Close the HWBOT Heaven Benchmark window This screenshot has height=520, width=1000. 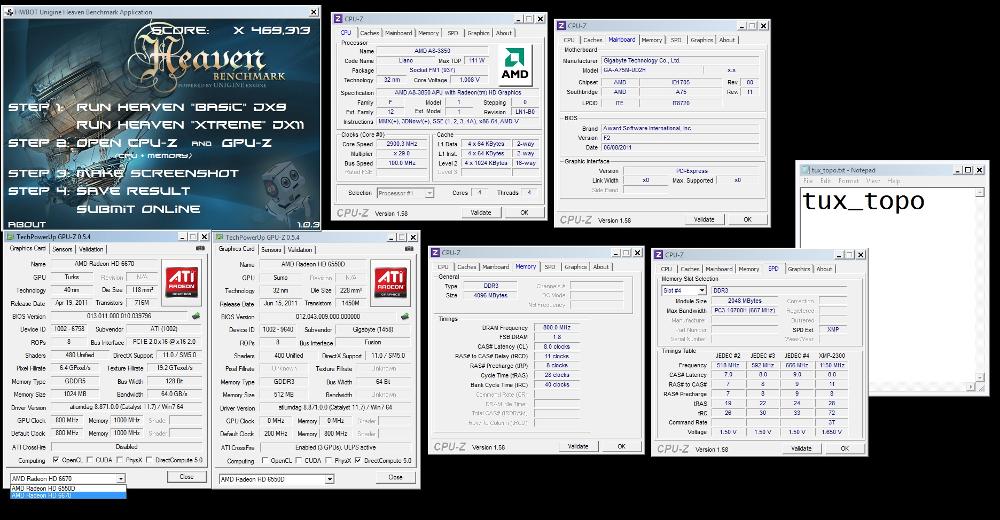tap(314, 11)
